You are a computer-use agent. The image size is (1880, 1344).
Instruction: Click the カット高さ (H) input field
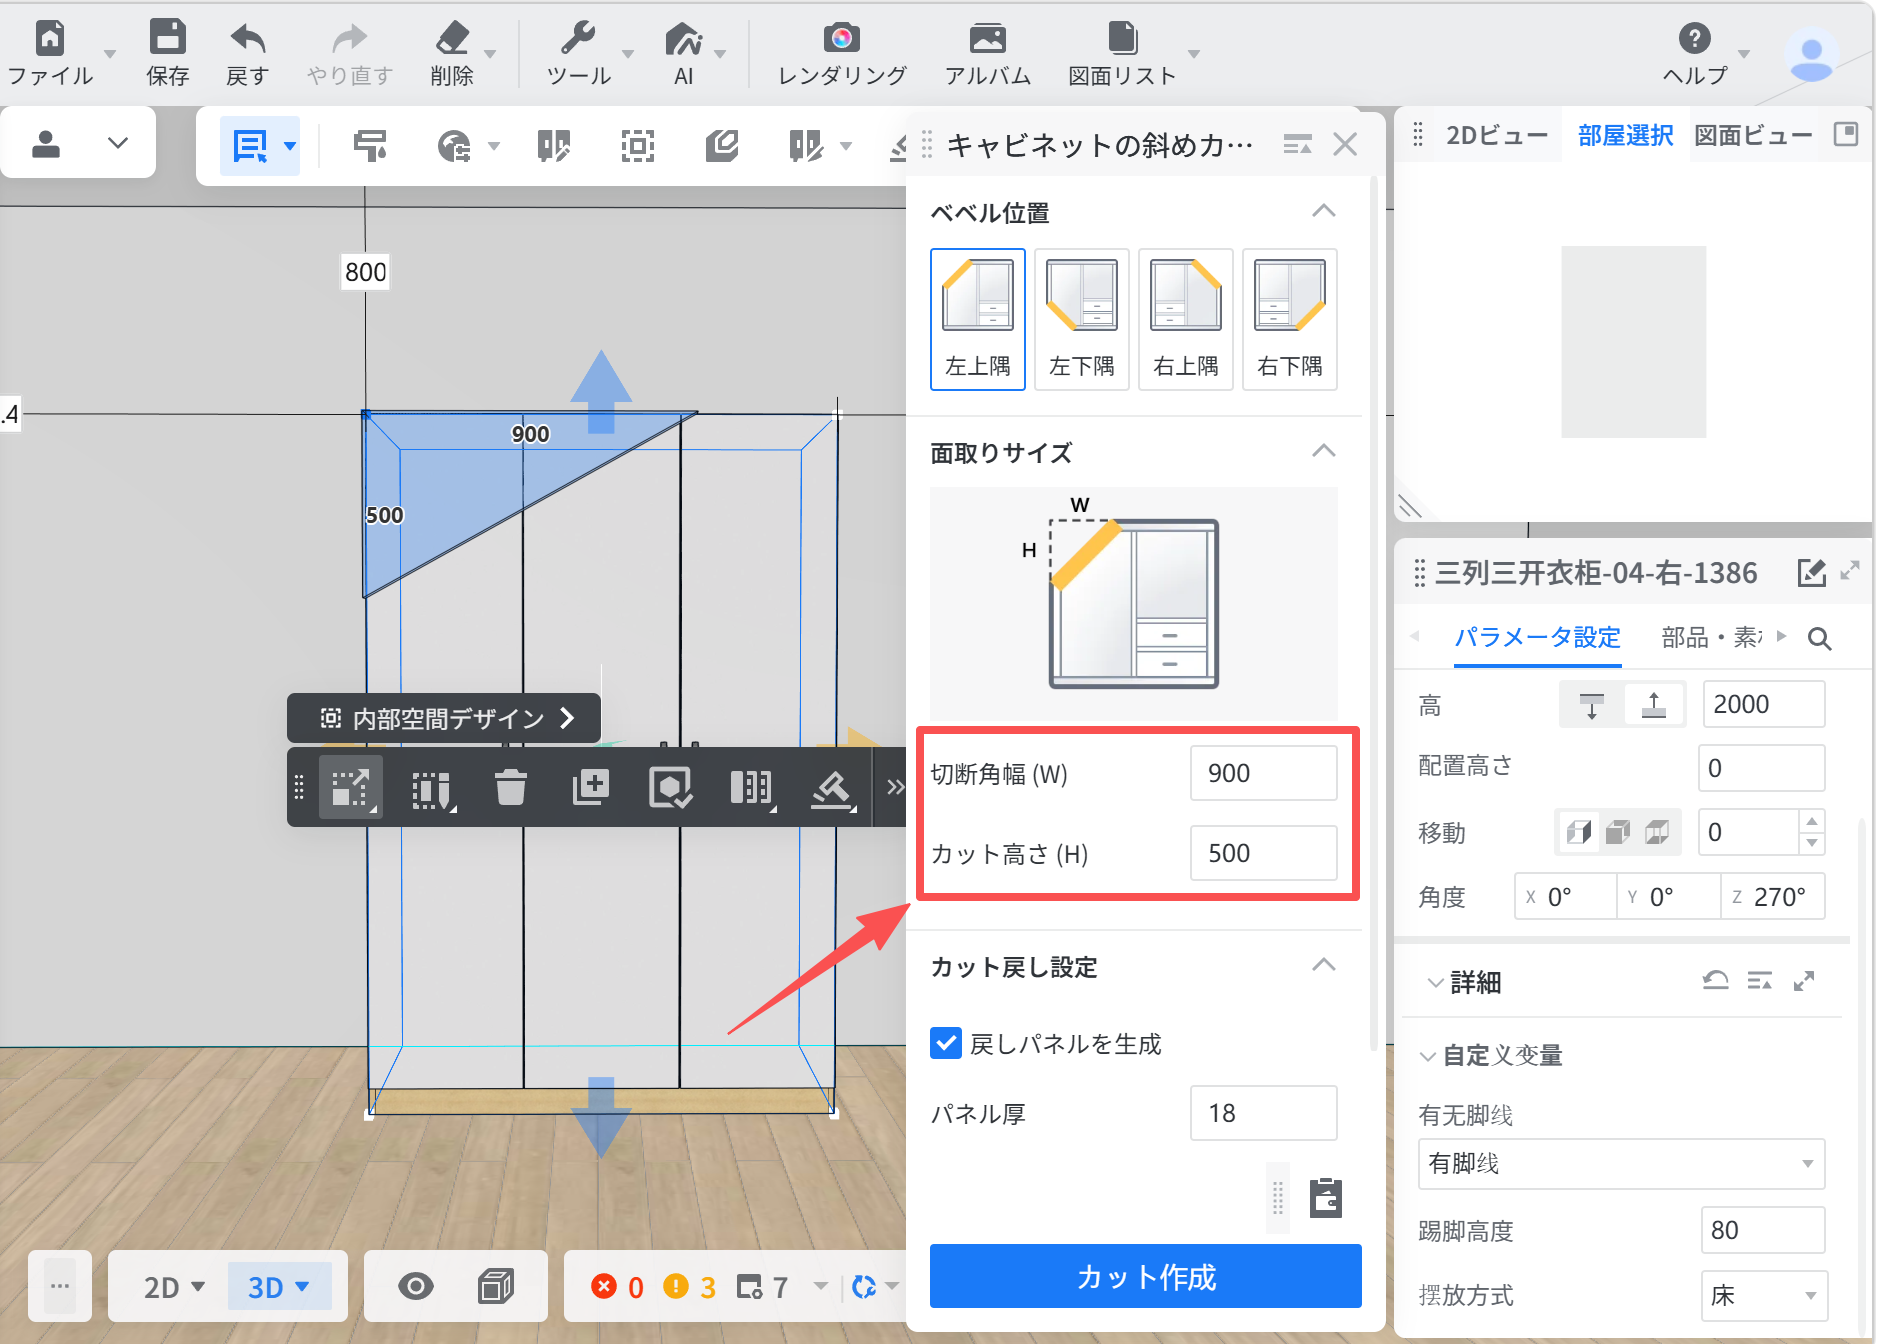click(x=1264, y=853)
